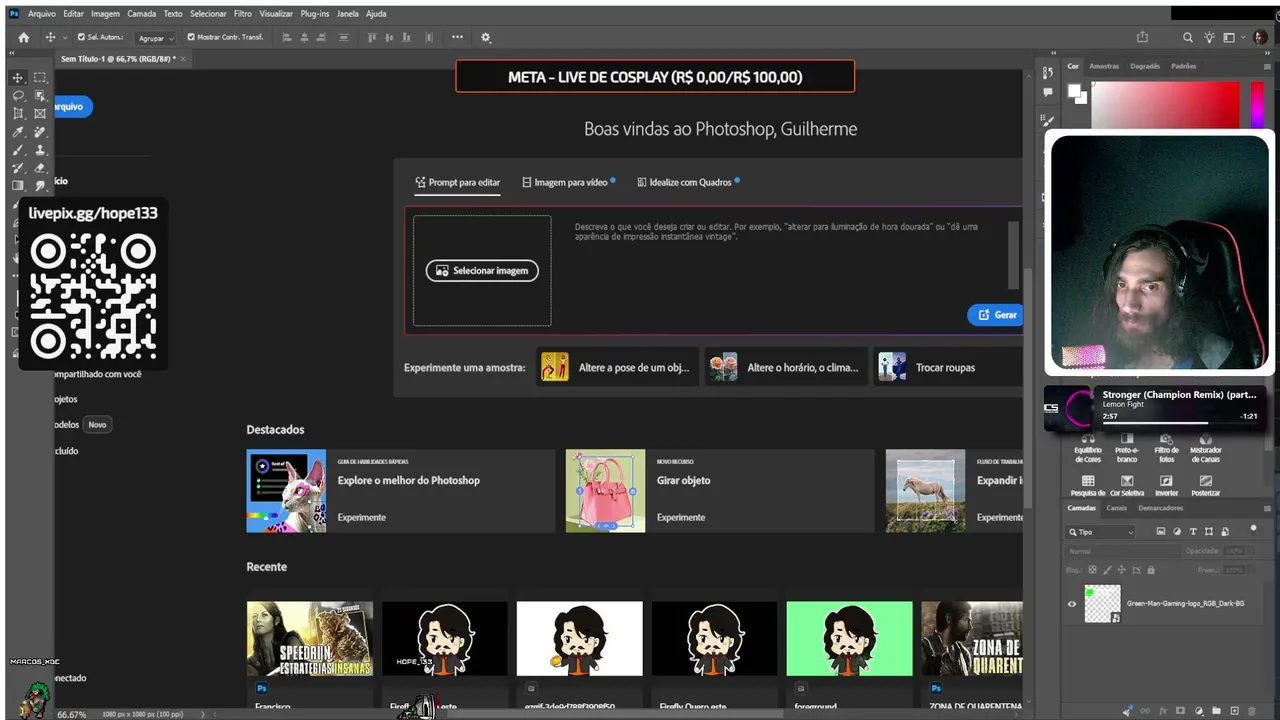Toggle Sel. Autom. checkbox
Image resolution: width=1280 pixels, height=720 pixels.
[82, 37]
